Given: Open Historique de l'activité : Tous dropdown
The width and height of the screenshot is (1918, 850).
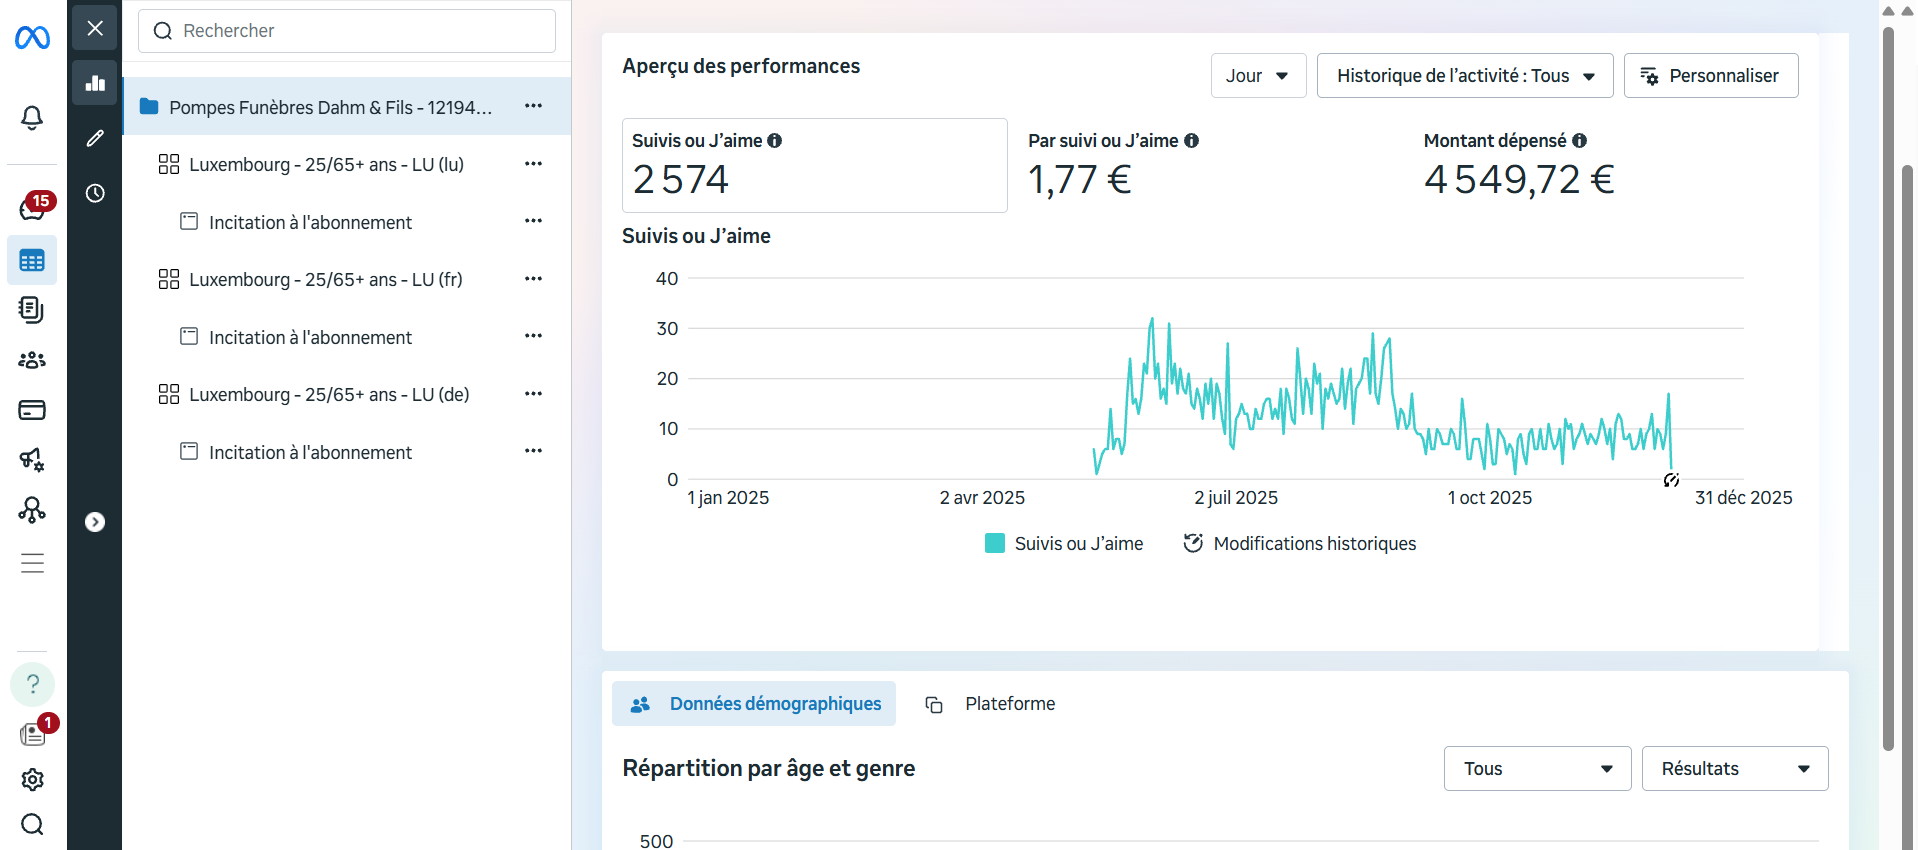Looking at the screenshot, I should pos(1465,76).
